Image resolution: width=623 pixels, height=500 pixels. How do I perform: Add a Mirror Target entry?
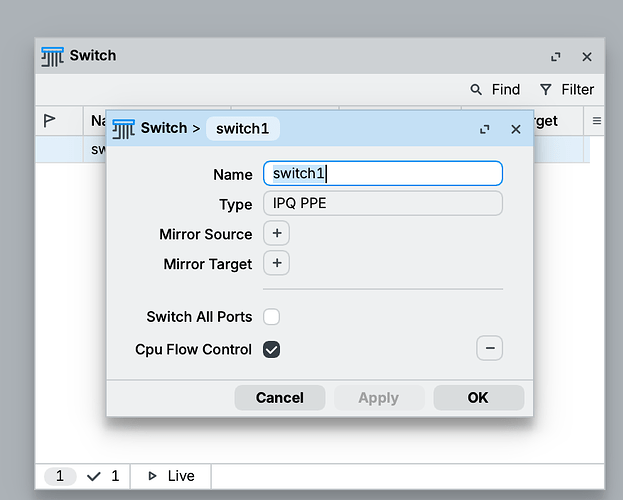[x=277, y=263]
